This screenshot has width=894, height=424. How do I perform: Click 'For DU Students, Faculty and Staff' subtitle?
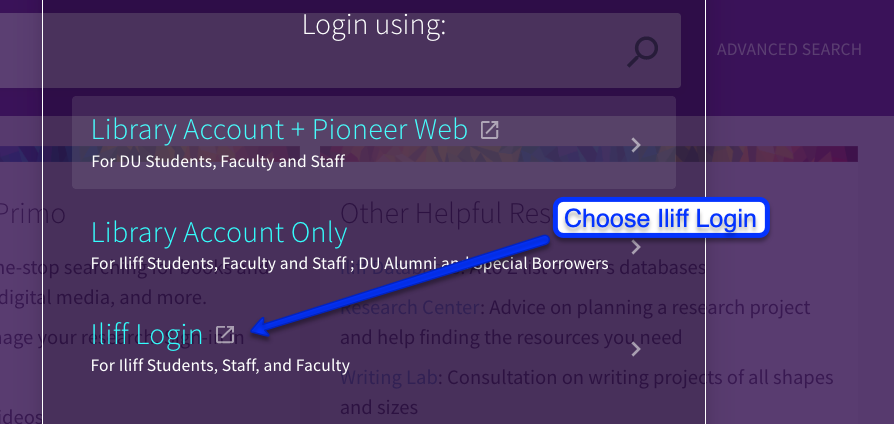tap(217, 161)
